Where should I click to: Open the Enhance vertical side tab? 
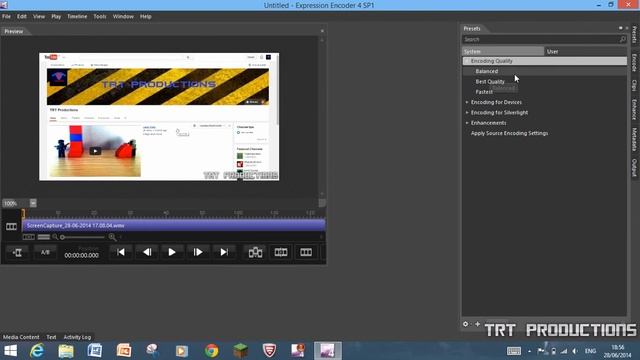coord(634,109)
